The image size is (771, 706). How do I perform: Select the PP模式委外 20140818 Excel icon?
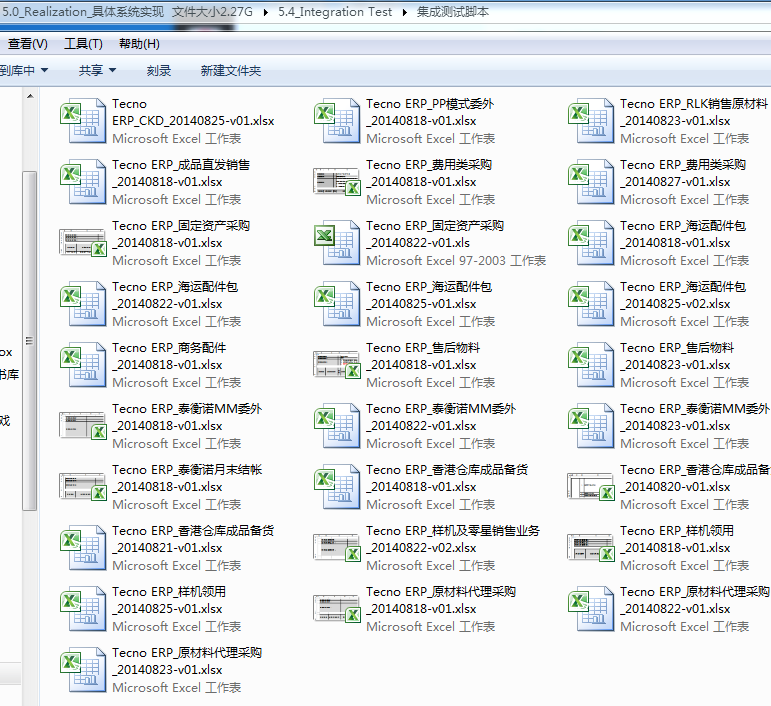point(337,121)
